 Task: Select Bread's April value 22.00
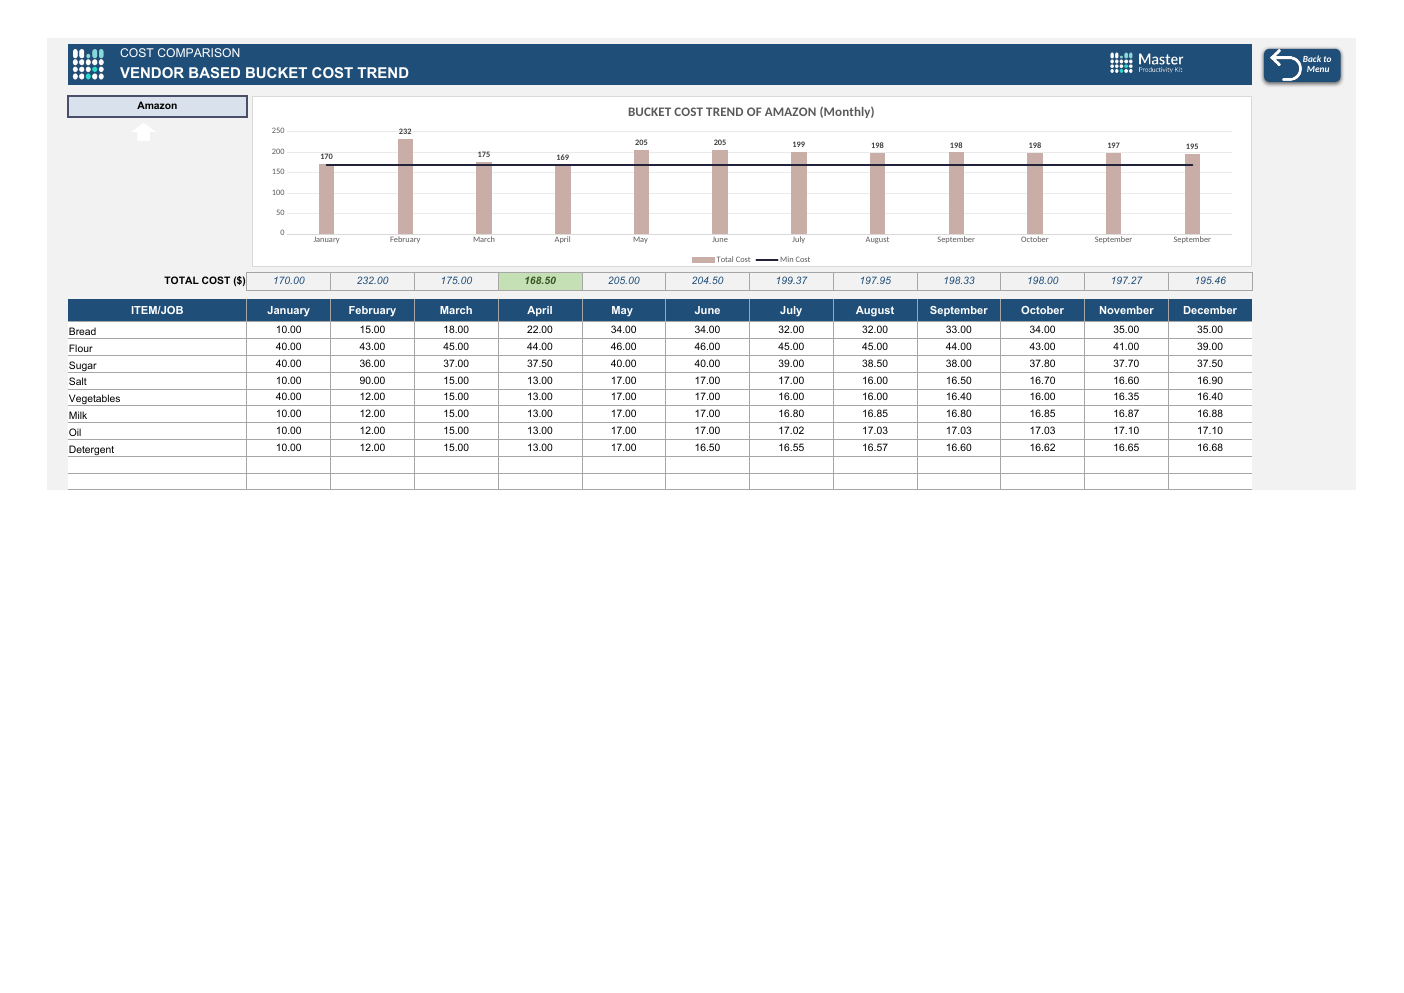pos(540,330)
